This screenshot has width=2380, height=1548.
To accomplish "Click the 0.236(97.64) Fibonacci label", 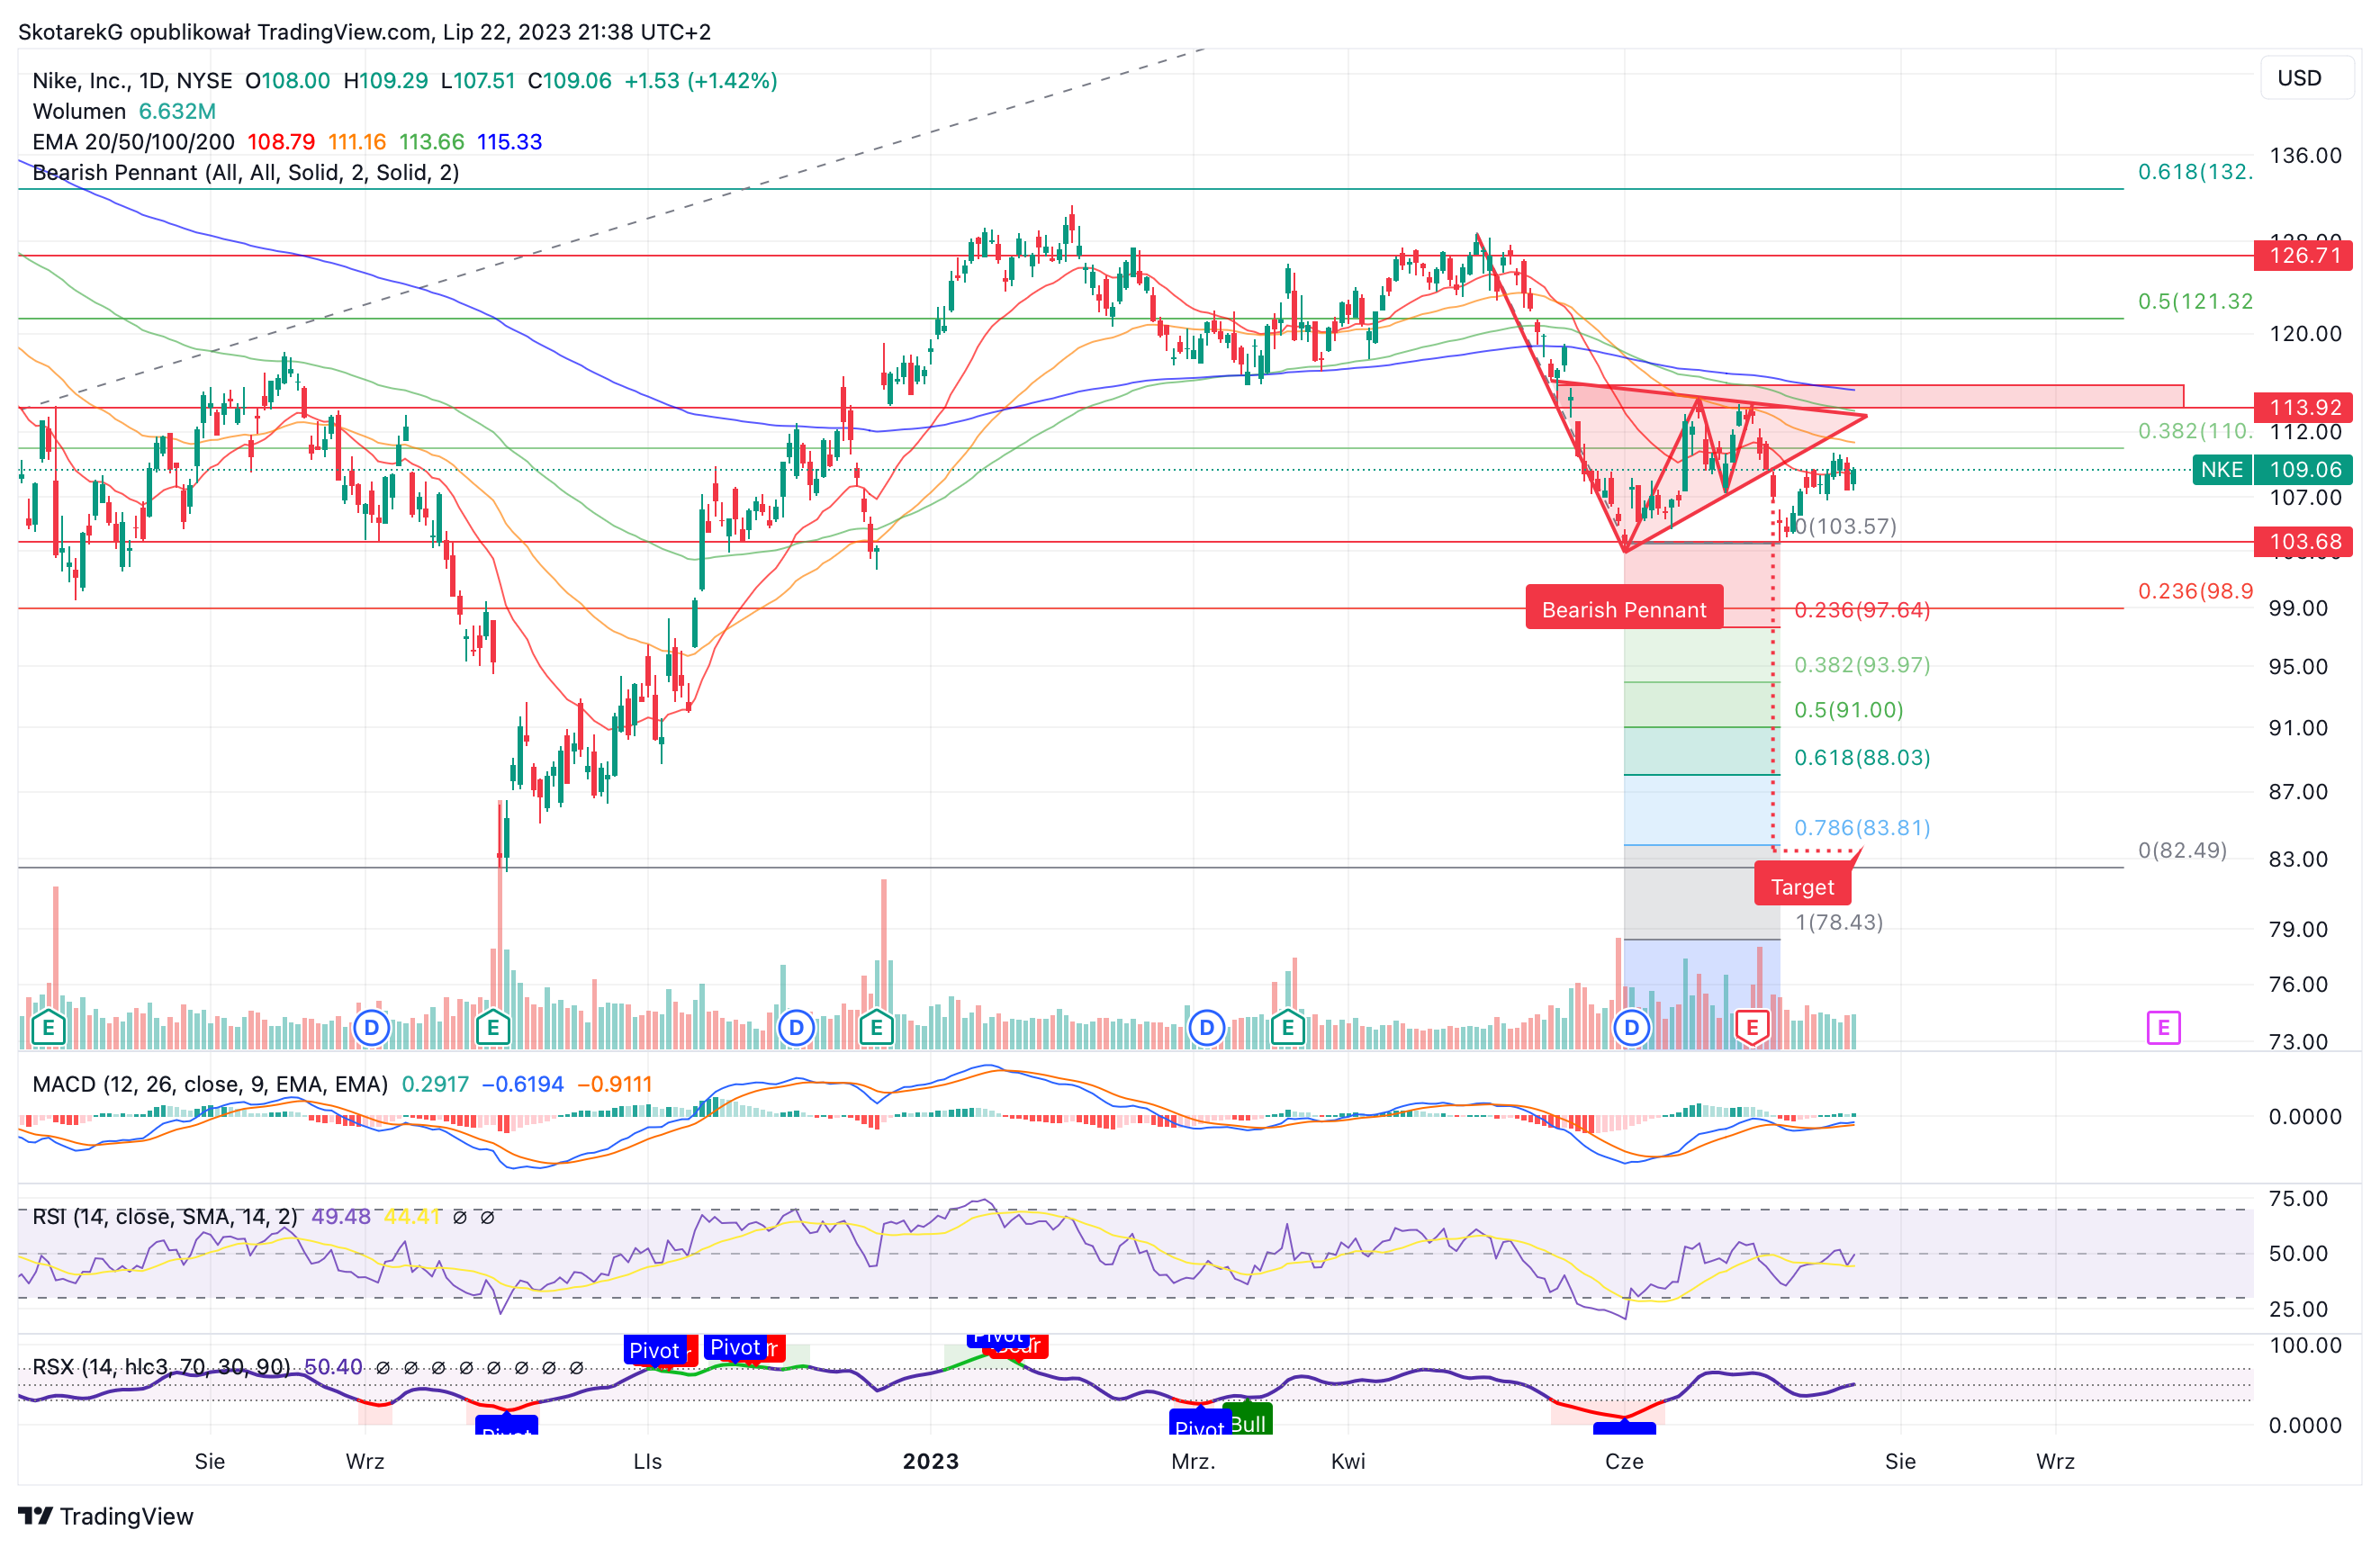I will (1862, 610).
